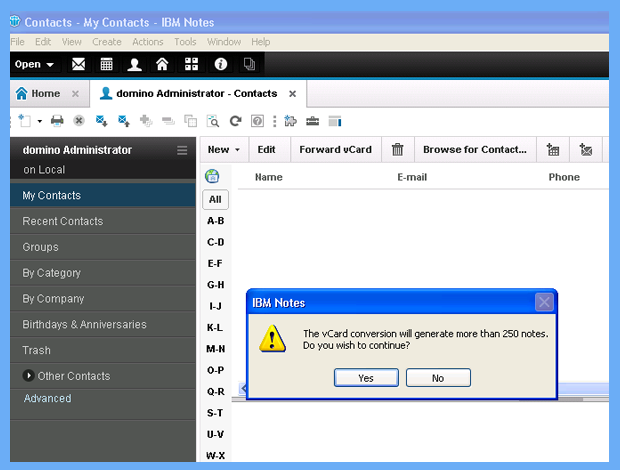Select domino Administrator - Contacts tab
The width and height of the screenshot is (620, 470).
click(197, 94)
